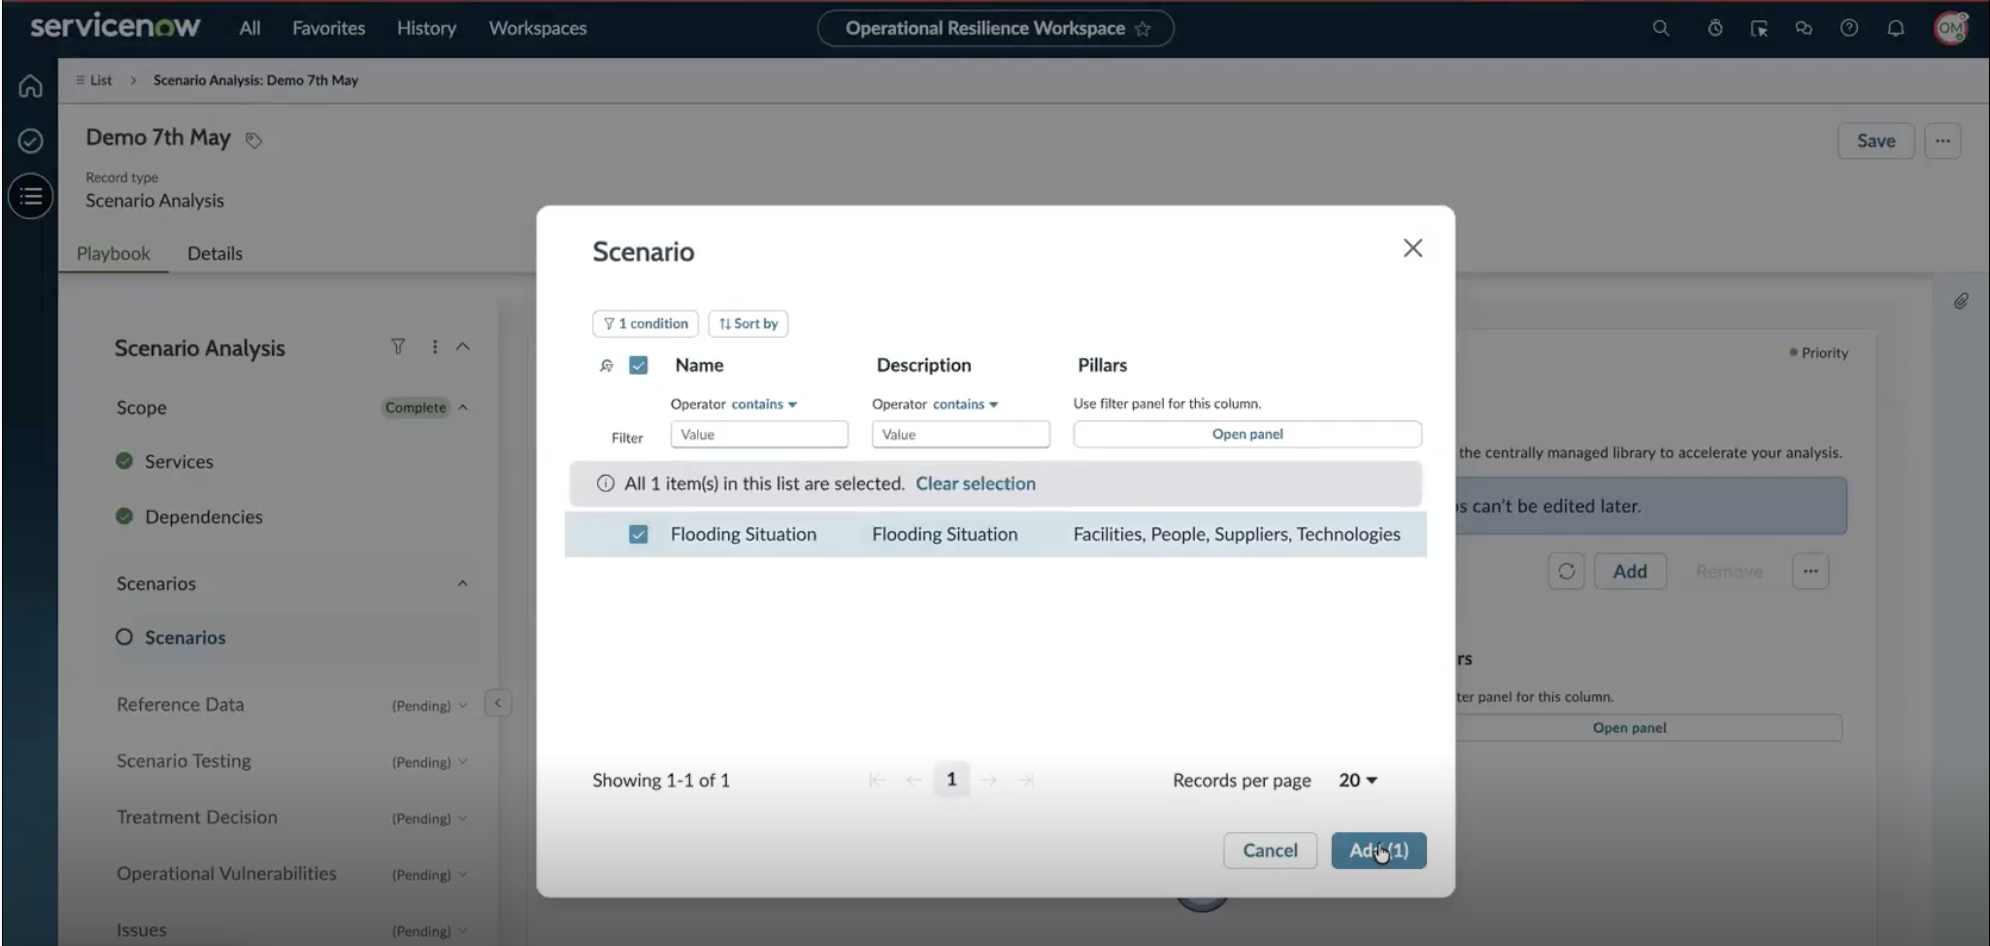Collapse the left playbook sidebar arrow
The image size is (1990, 946).
(x=497, y=703)
